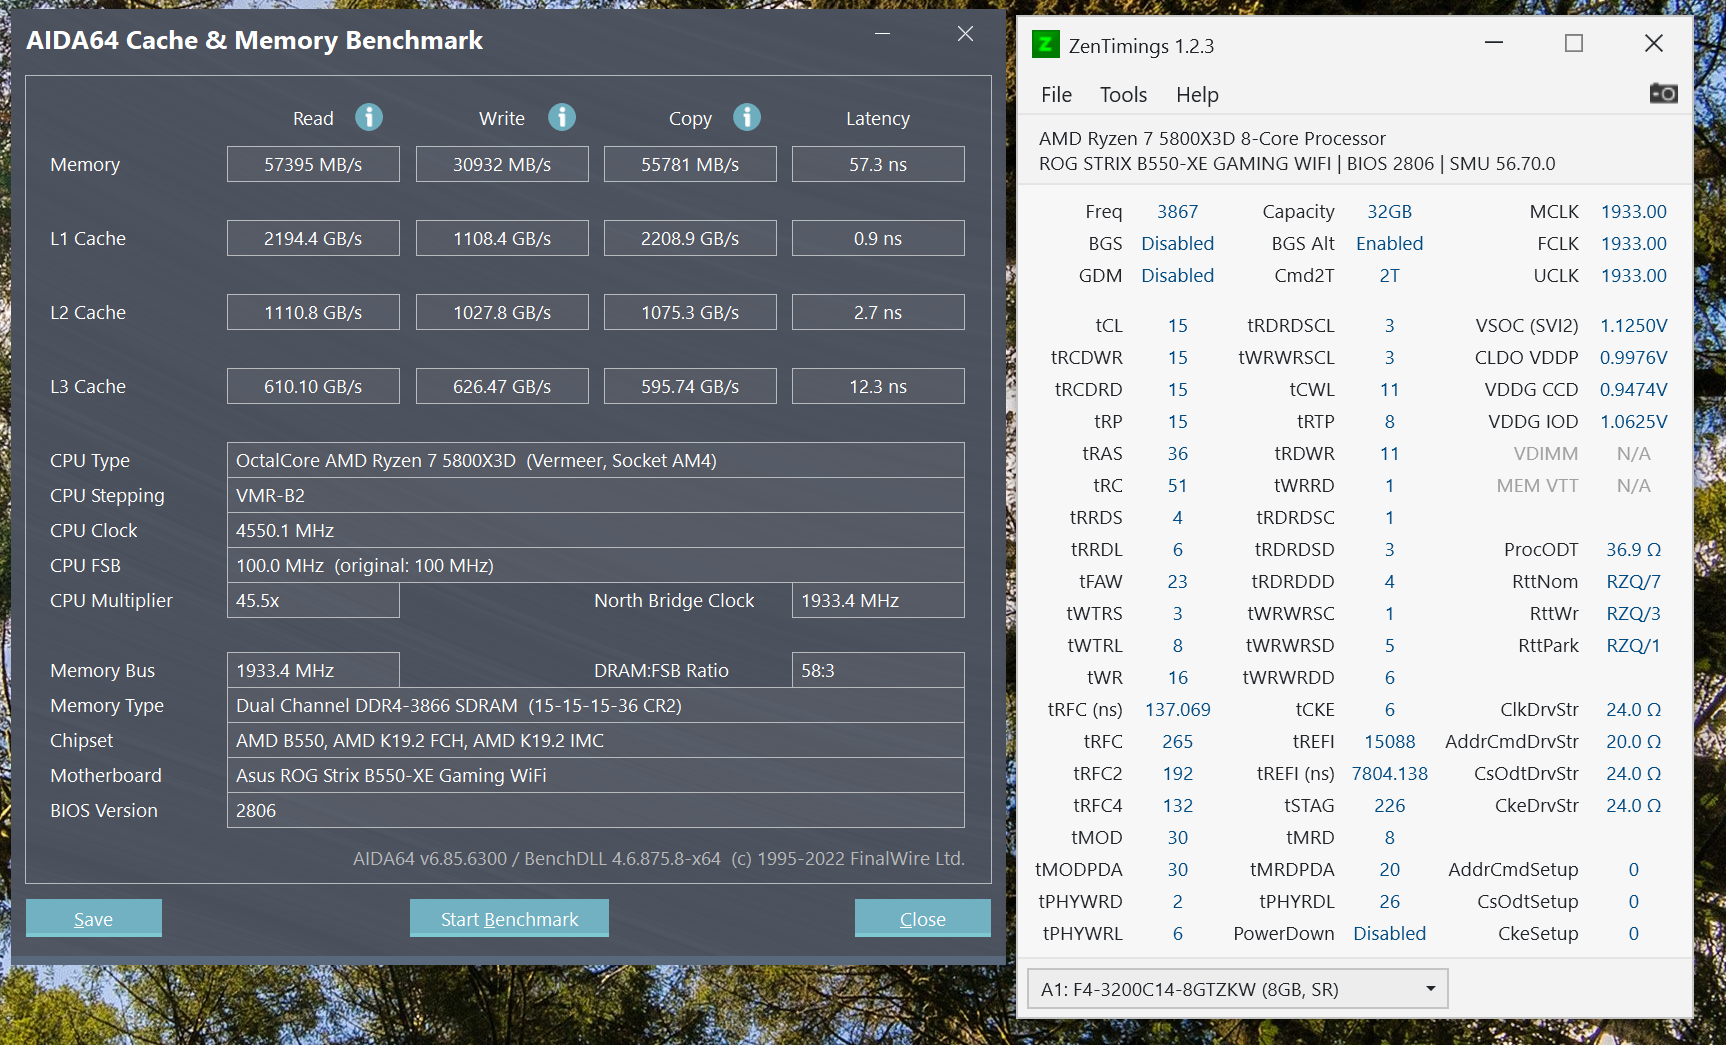Click the Copy info icon
The height and width of the screenshot is (1045, 1726).
point(747,117)
